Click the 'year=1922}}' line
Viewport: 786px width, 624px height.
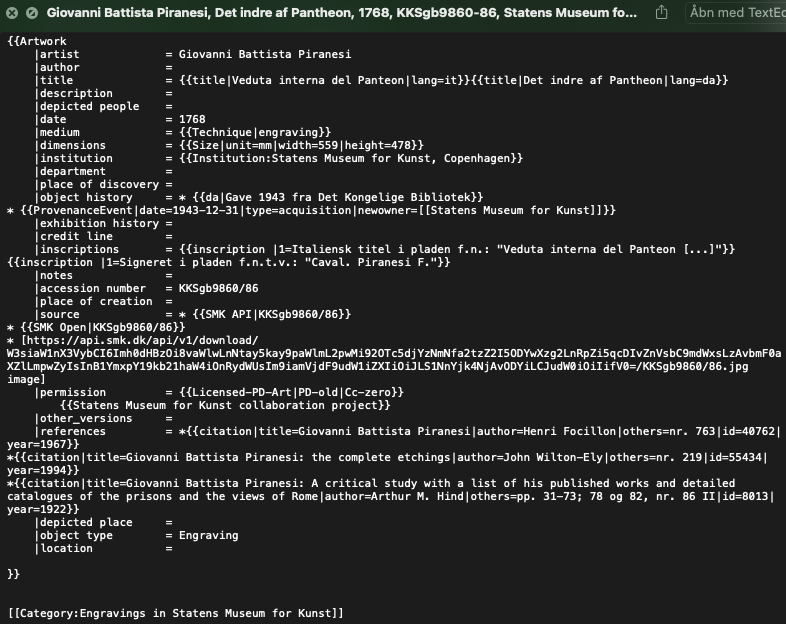43,510
